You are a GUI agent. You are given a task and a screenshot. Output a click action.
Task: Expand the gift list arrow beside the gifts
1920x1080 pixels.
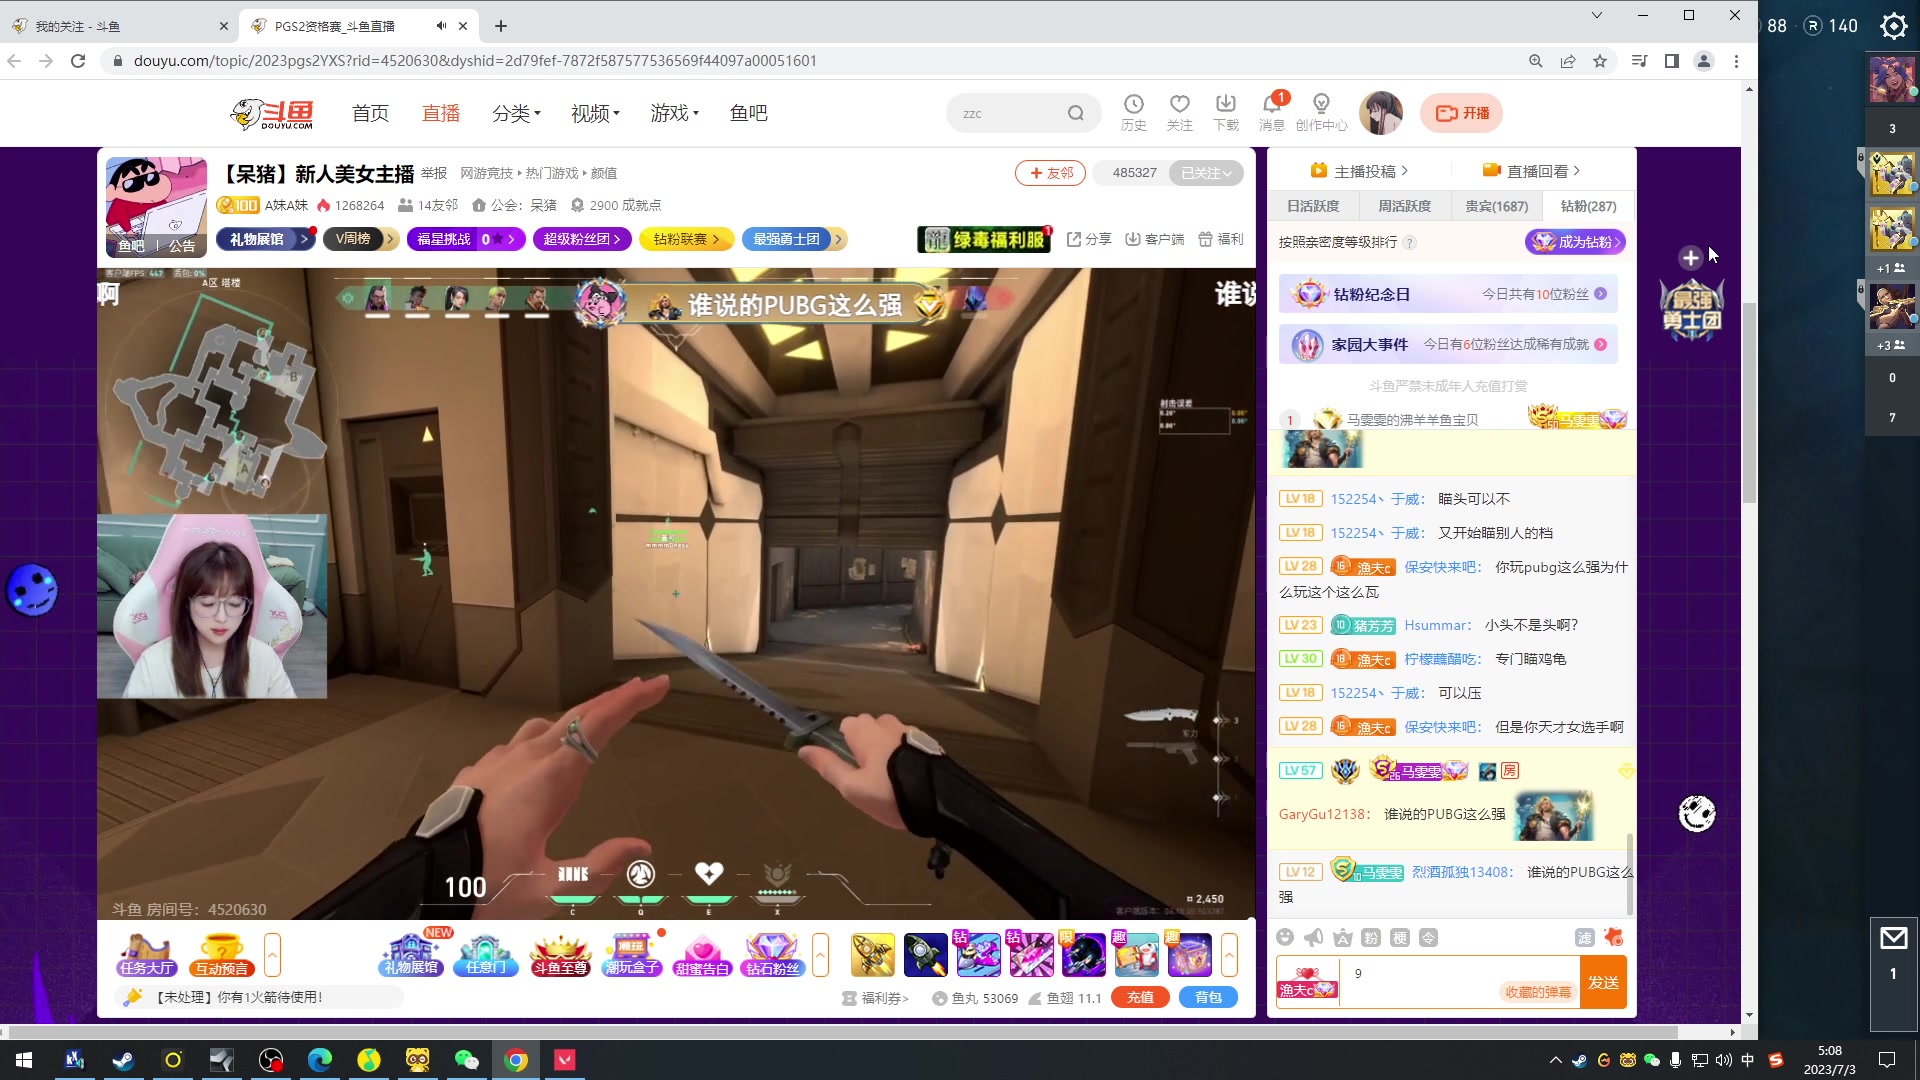point(1229,955)
